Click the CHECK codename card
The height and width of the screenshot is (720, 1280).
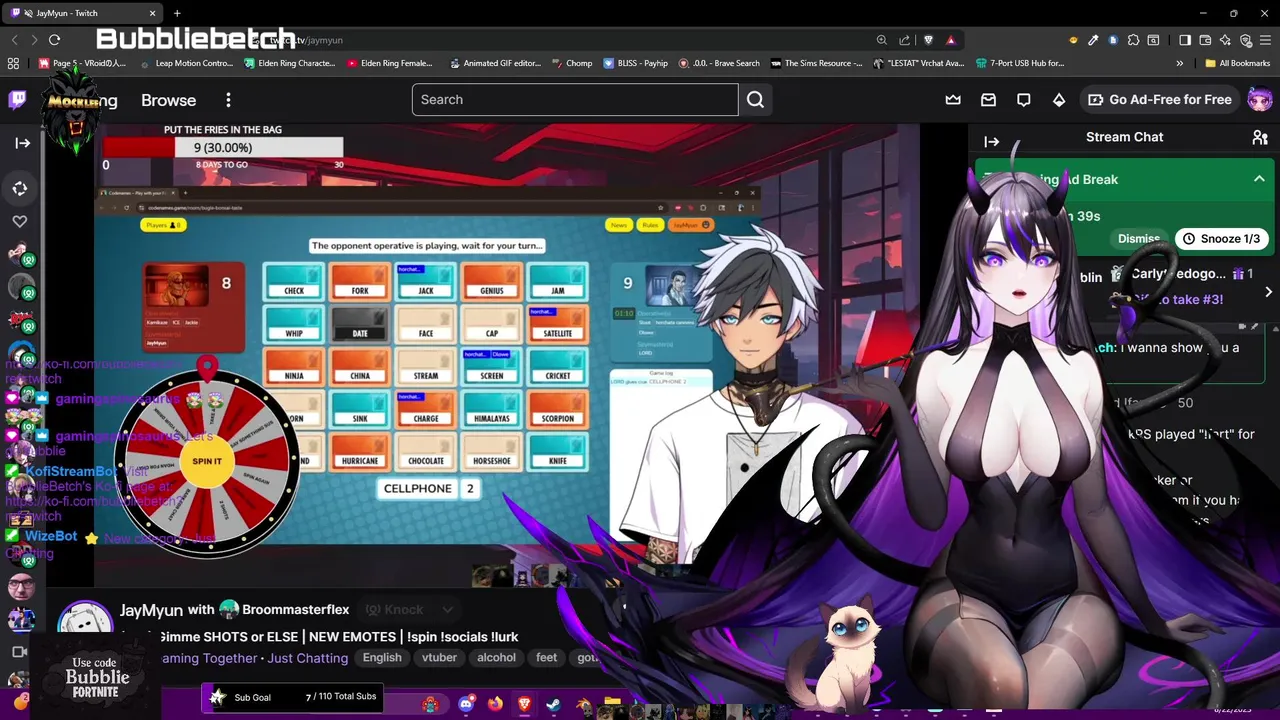tap(294, 281)
